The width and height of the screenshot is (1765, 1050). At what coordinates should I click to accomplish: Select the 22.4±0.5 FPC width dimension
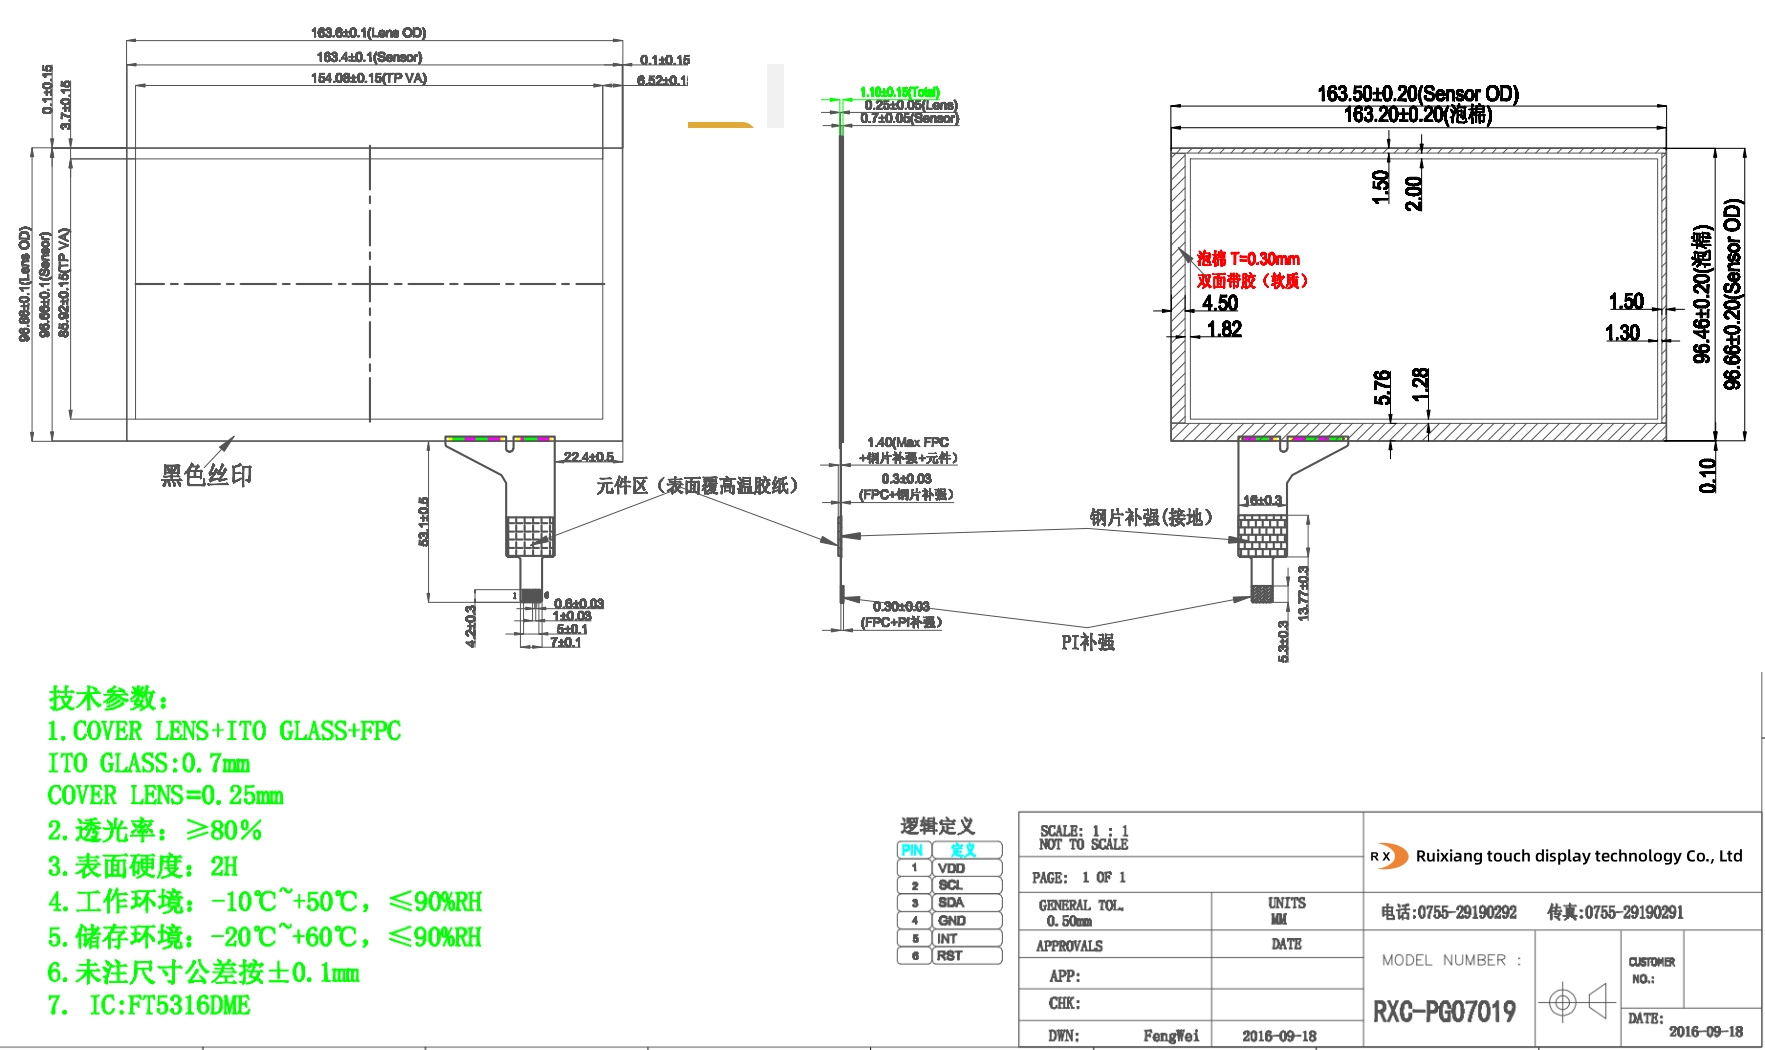tap(588, 457)
